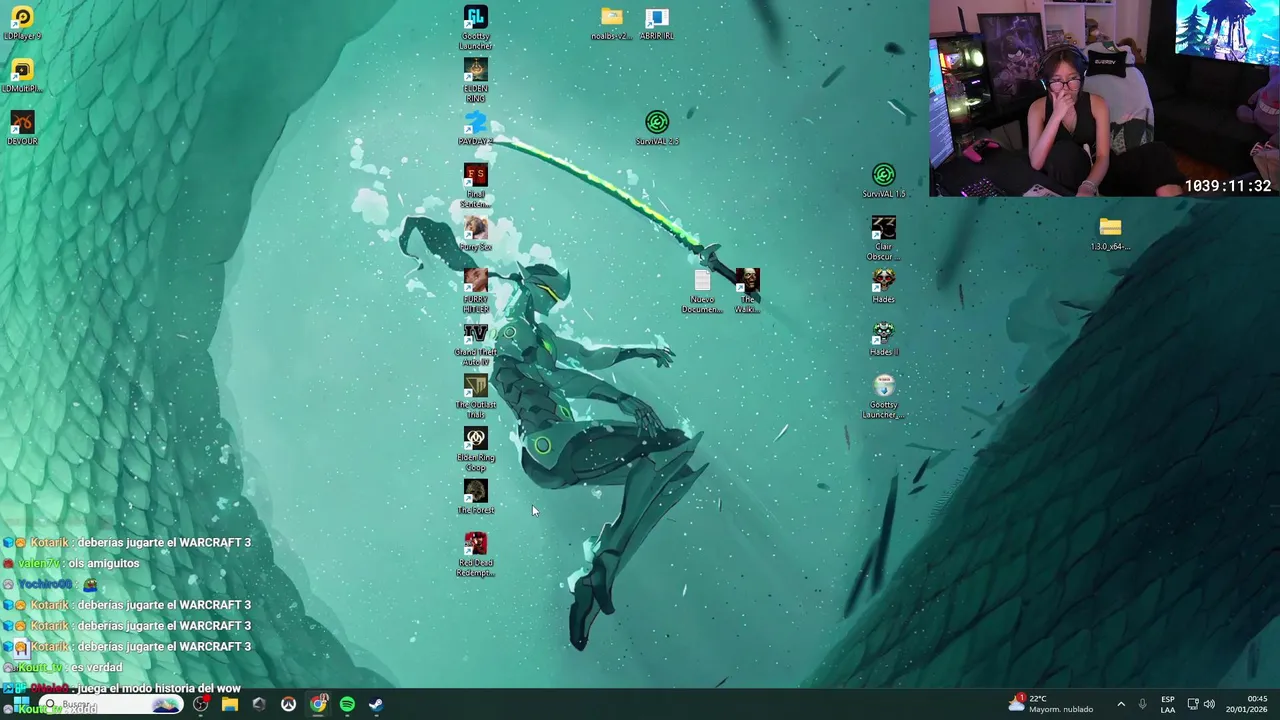Click the webcam overlay of the streamer
The image size is (1280, 720).
[x=1104, y=98]
